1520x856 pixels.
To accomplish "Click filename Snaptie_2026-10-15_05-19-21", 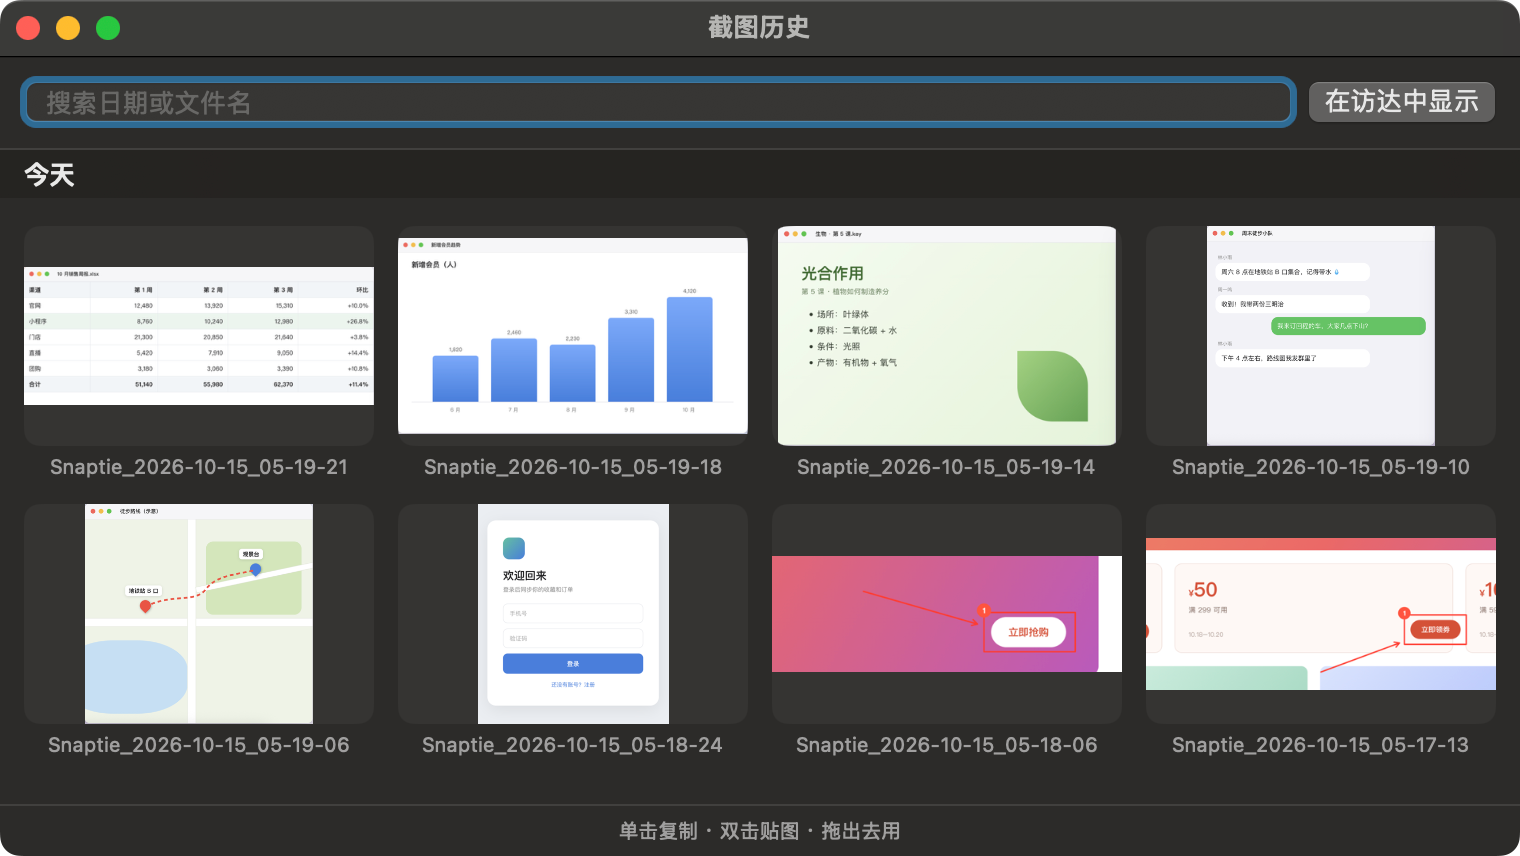I will coord(199,467).
